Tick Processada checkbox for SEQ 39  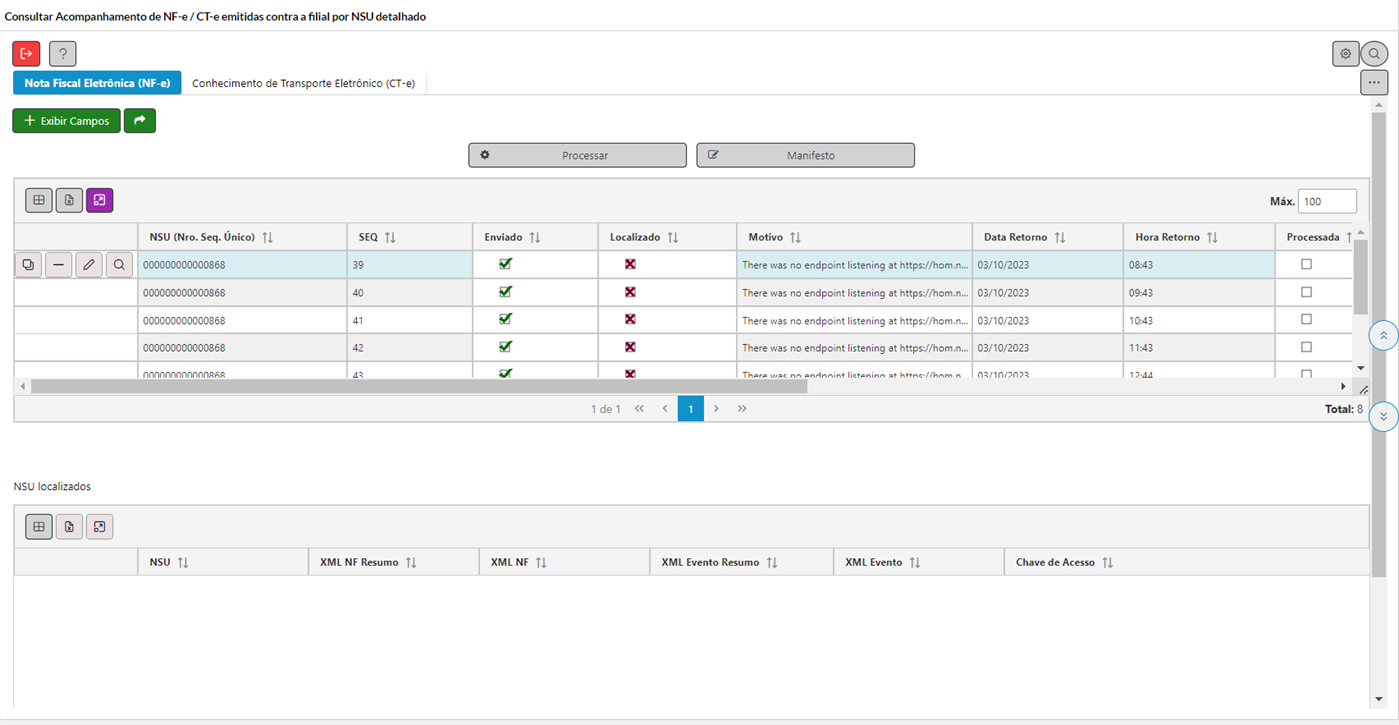tap(1306, 264)
